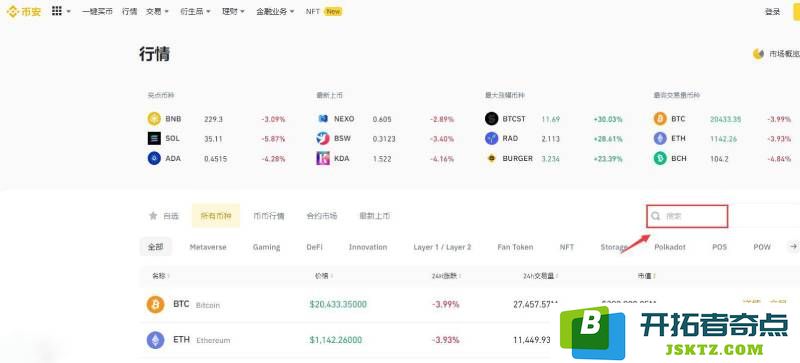Open the market overview pie icon
This screenshot has height=363, width=800.
[758, 54]
